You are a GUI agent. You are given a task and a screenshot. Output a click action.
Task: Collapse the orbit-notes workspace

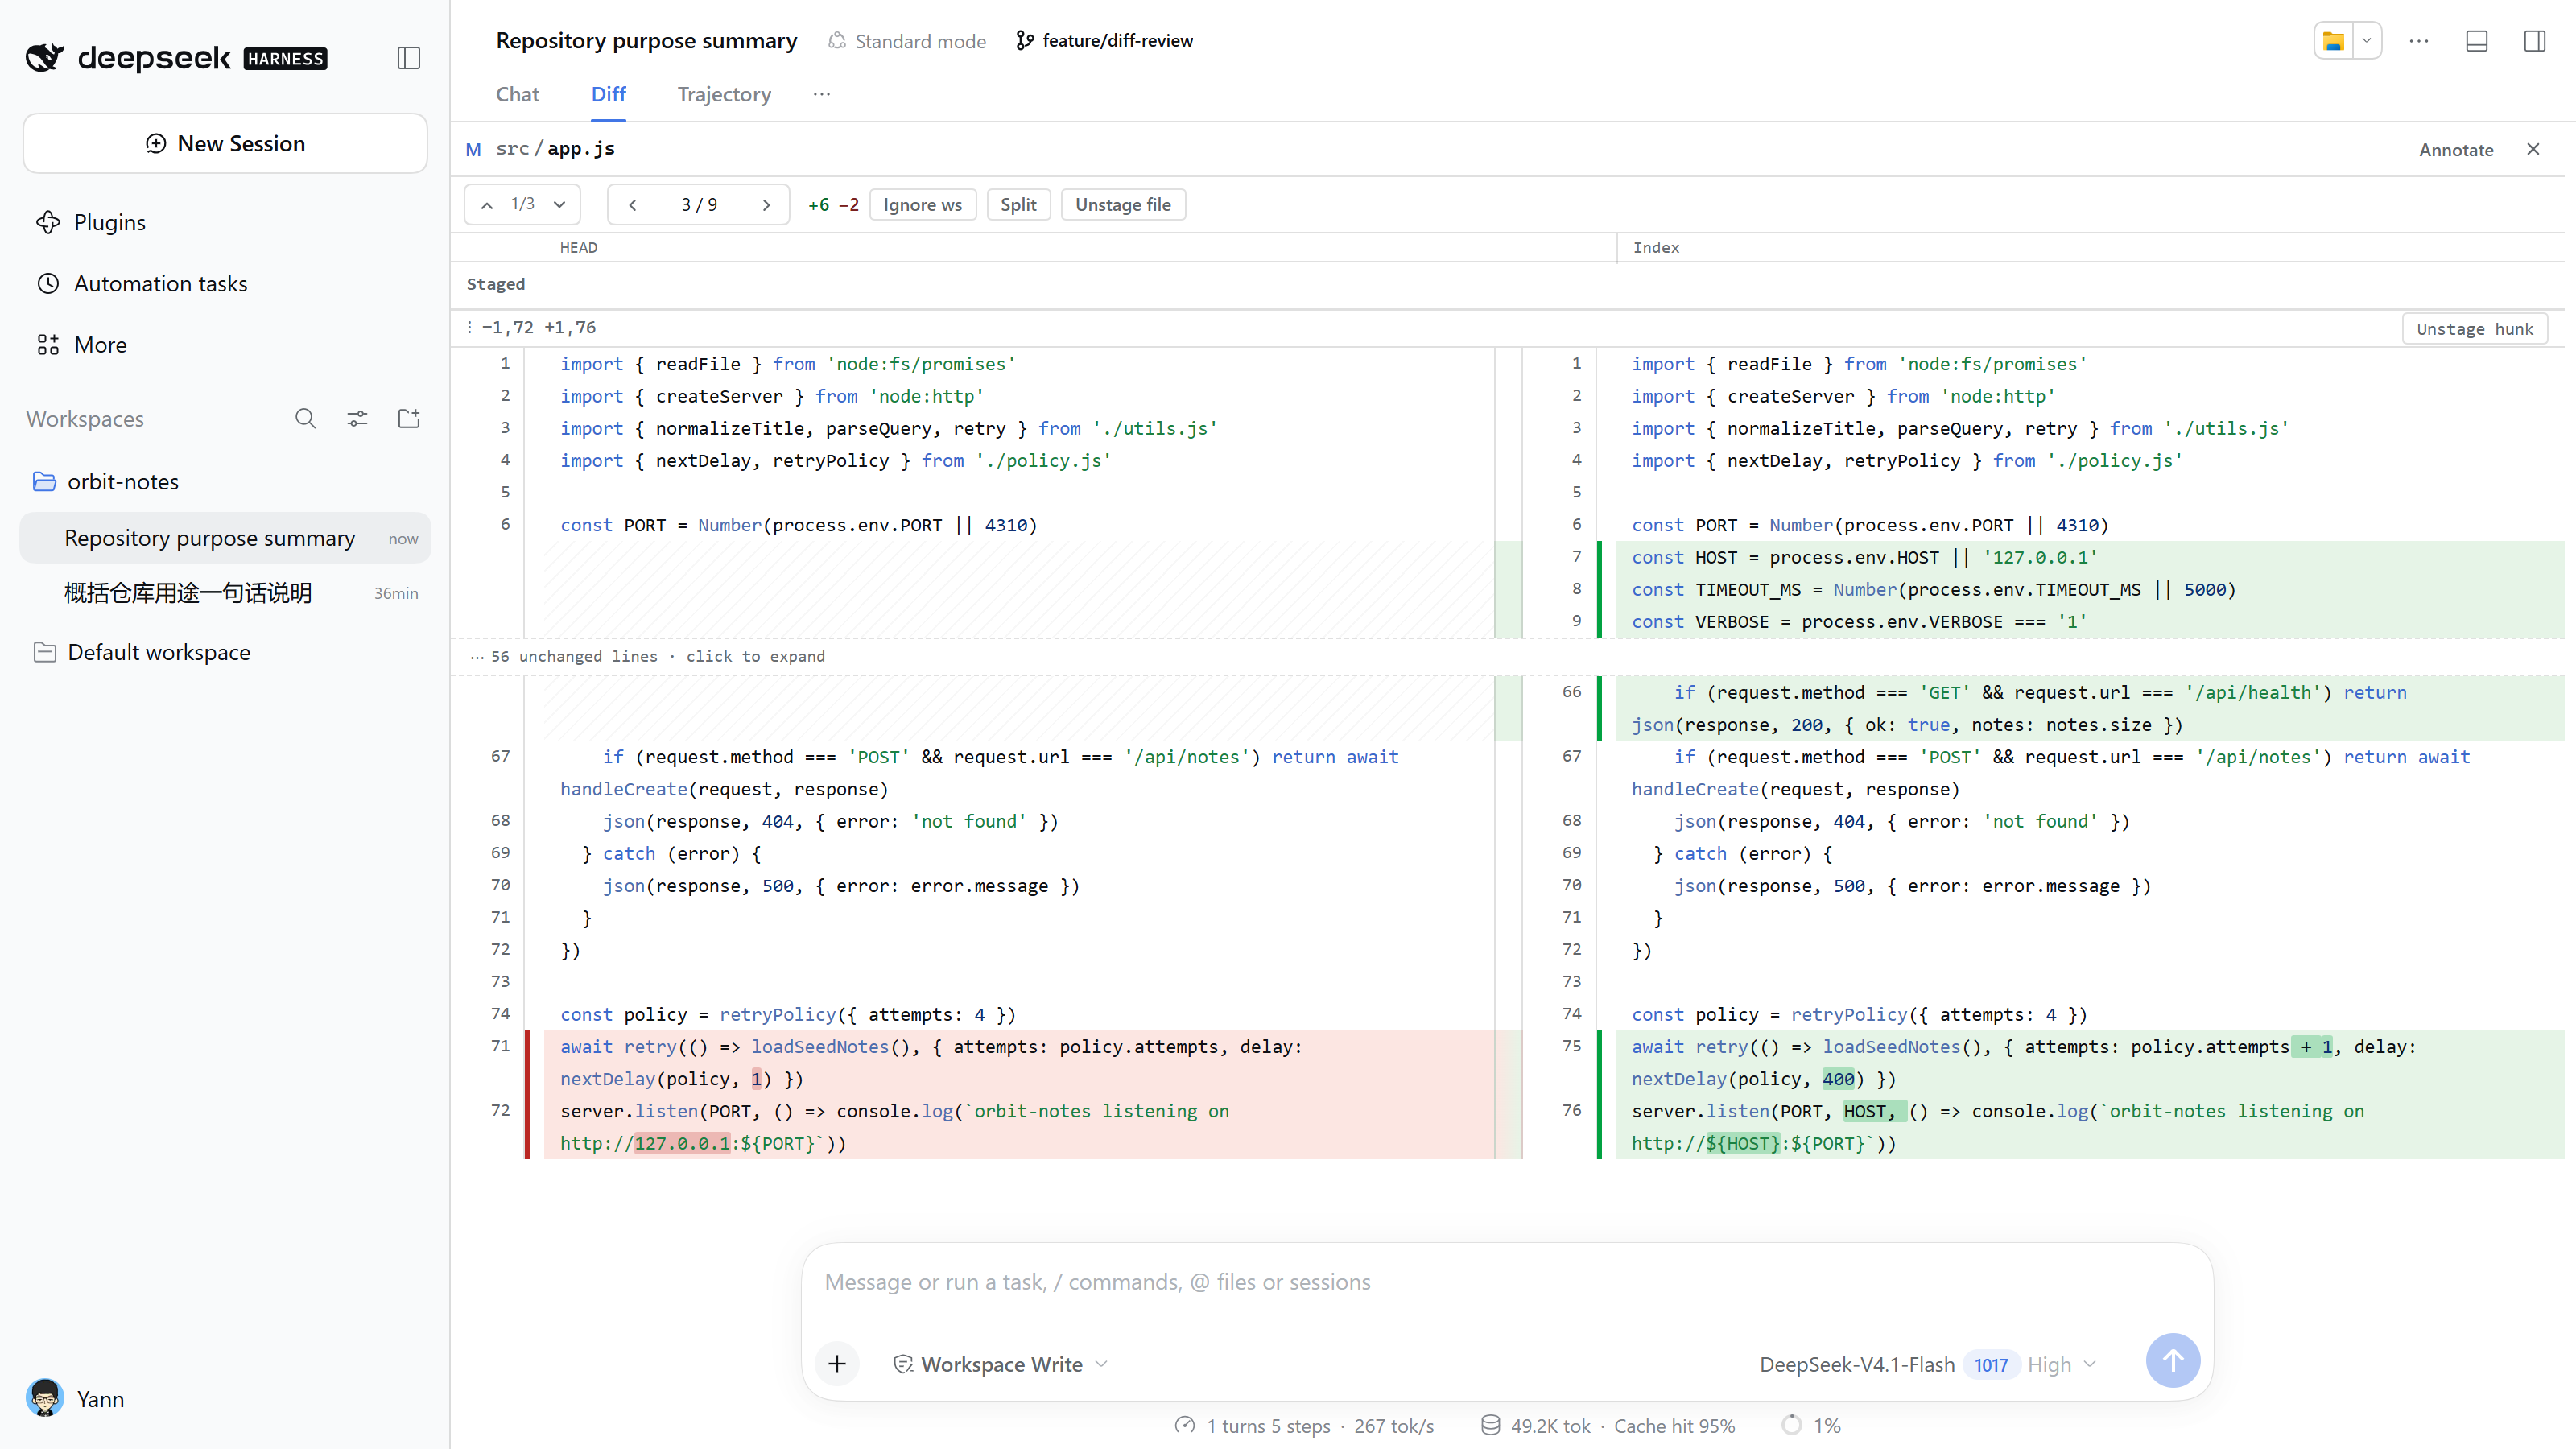226,481
